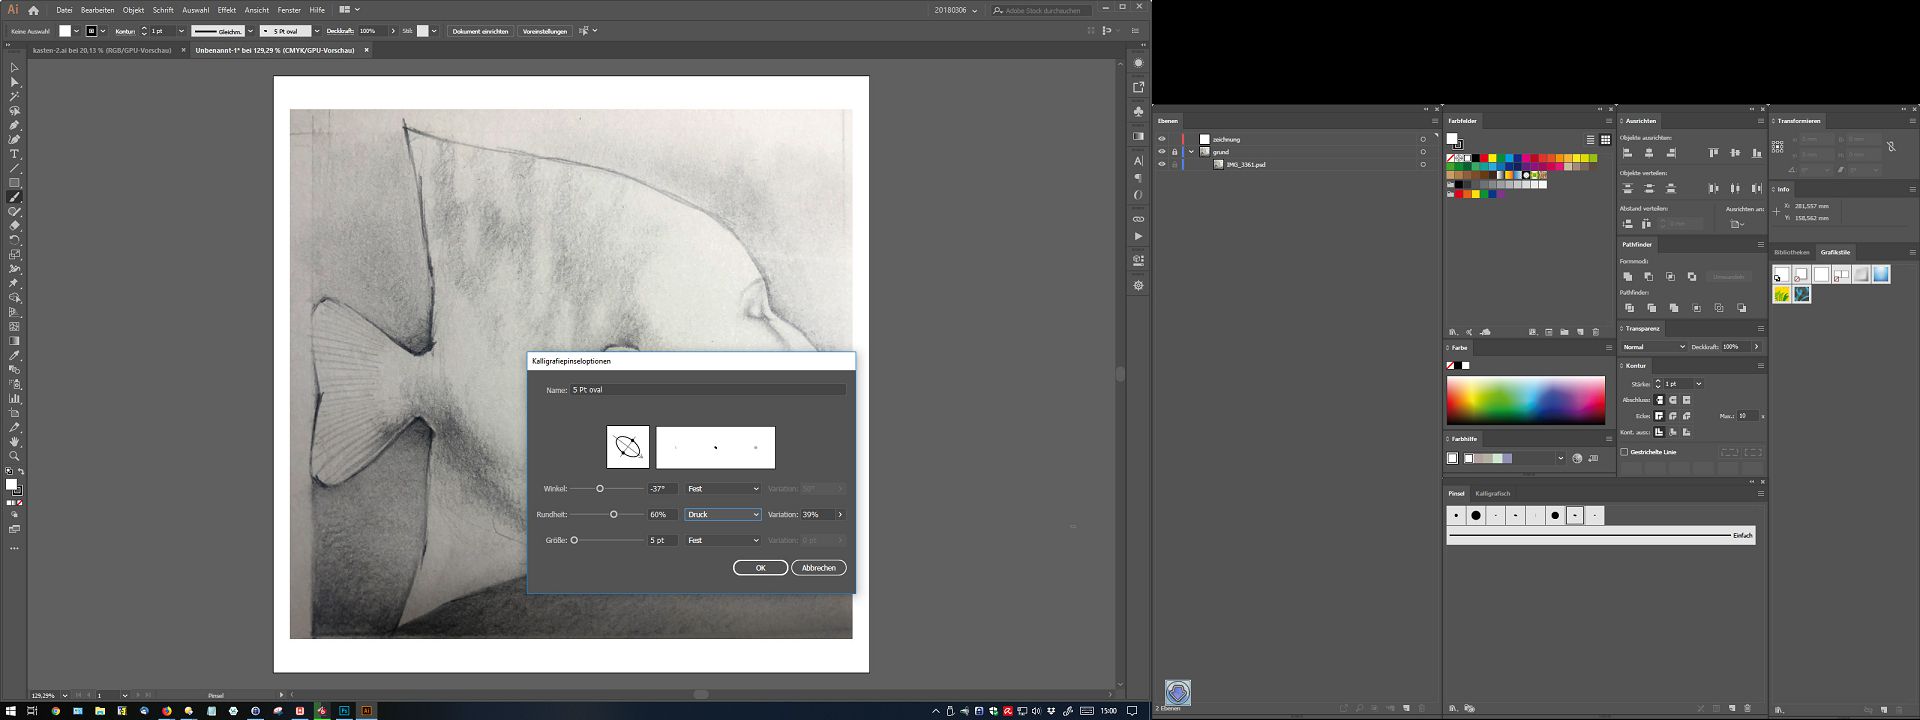
Task: Open workspace switcher labeled 20180306
Action: tap(956, 10)
